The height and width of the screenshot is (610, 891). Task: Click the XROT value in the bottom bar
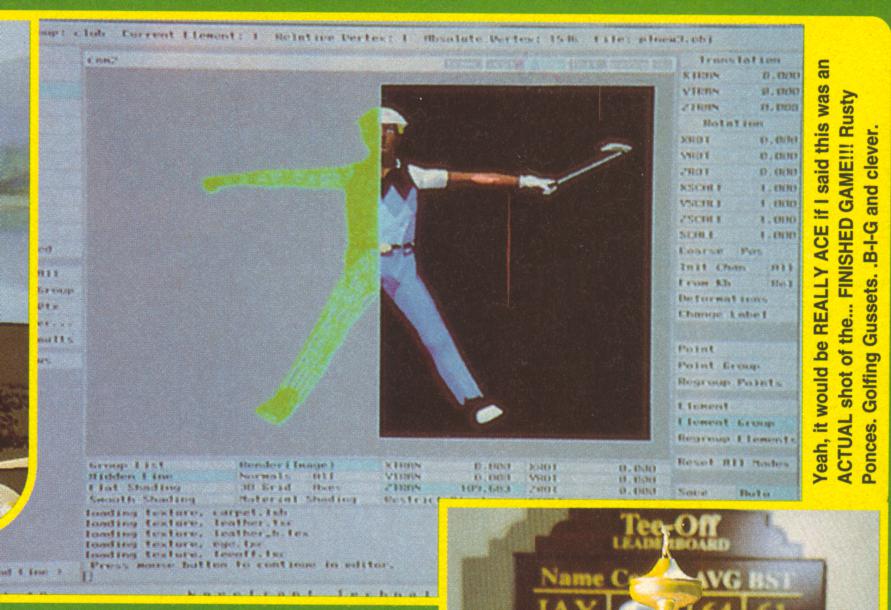(x=637, y=468)
